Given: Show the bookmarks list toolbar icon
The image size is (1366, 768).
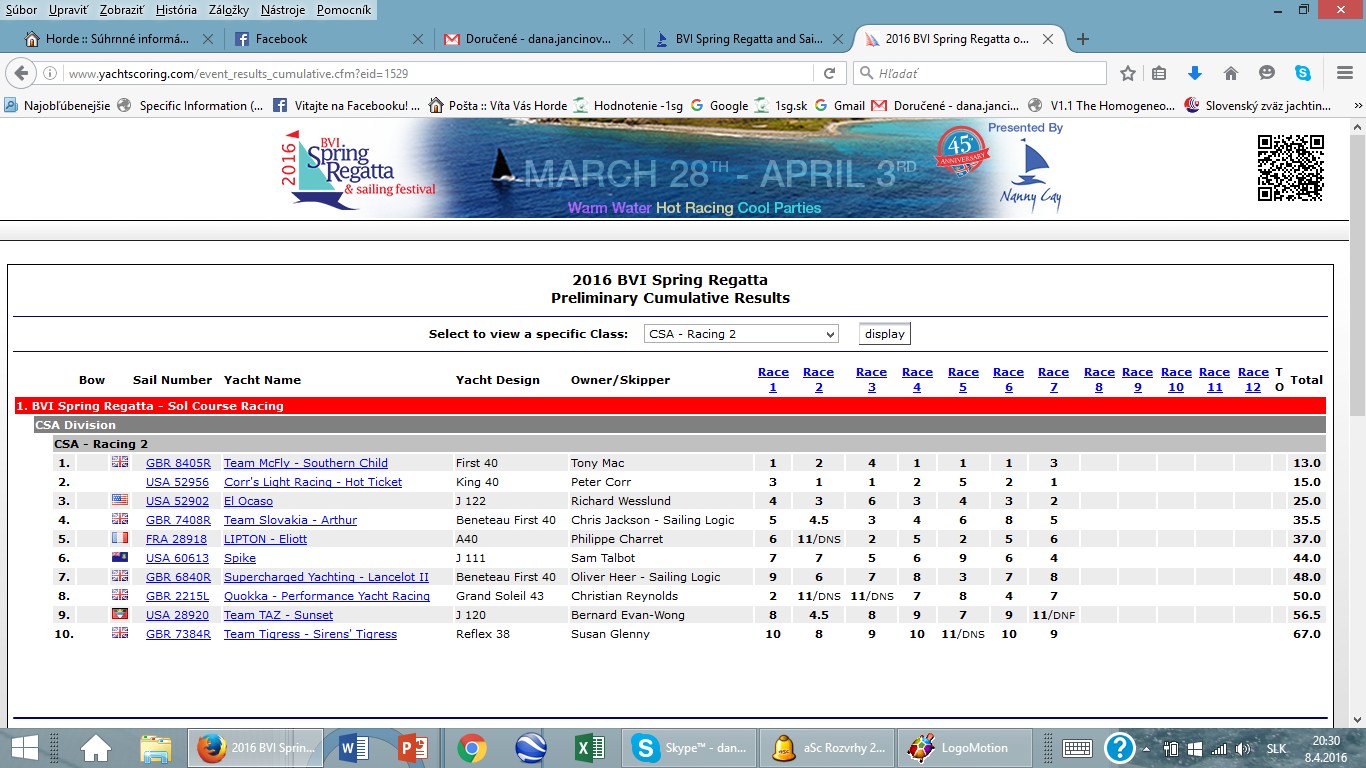Looking at the screenshot, I should pyautogui.click(x=1159, y=73).
